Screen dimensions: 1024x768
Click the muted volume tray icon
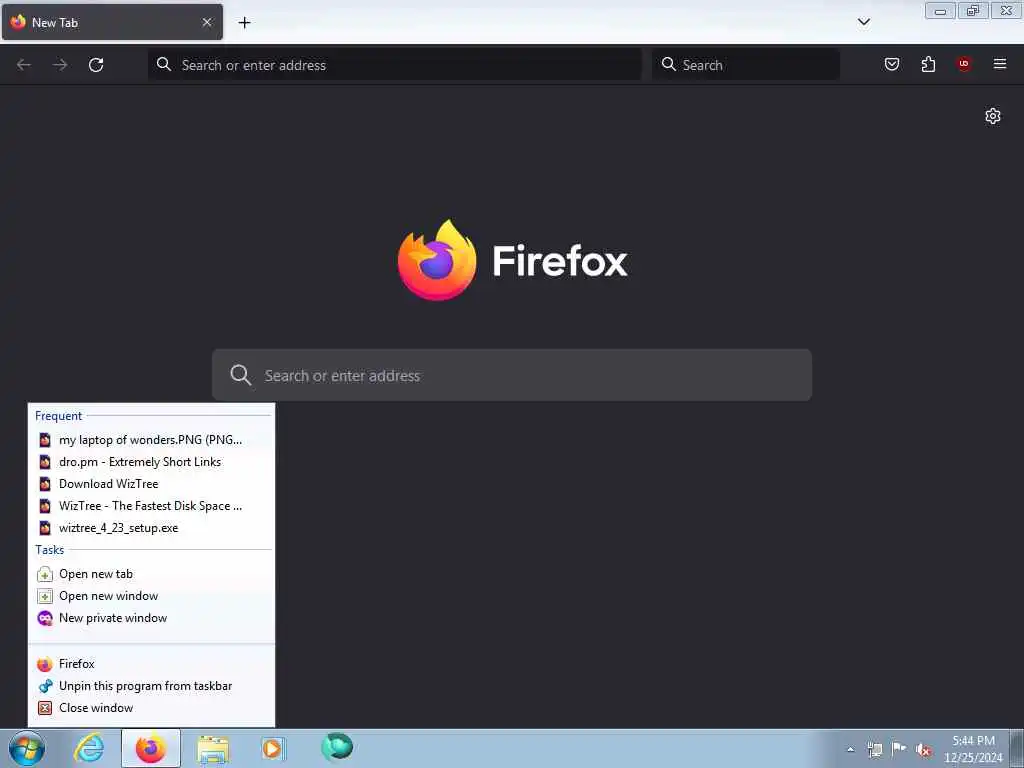923,750
